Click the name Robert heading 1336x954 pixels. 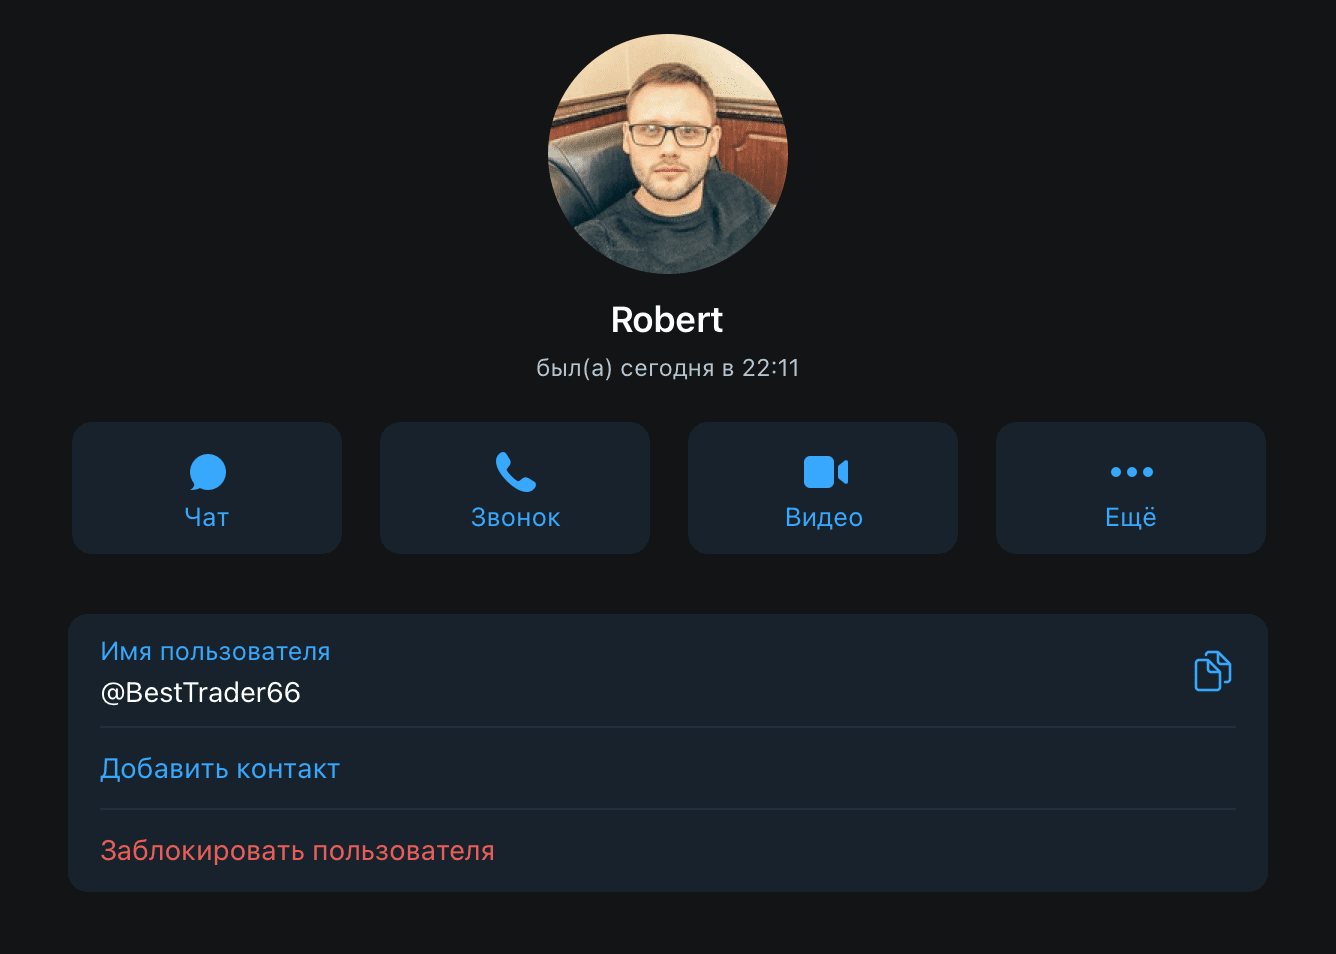coord(667,320)
